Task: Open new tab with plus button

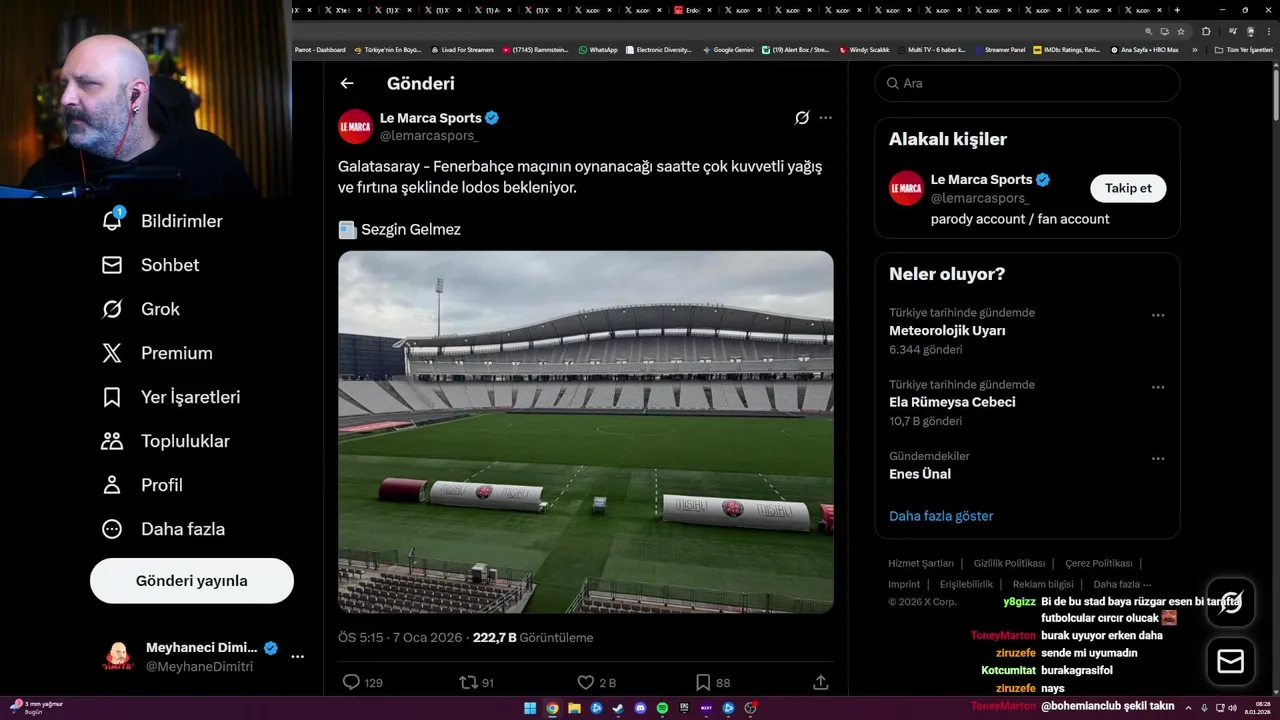Action: click(1177, 10)
